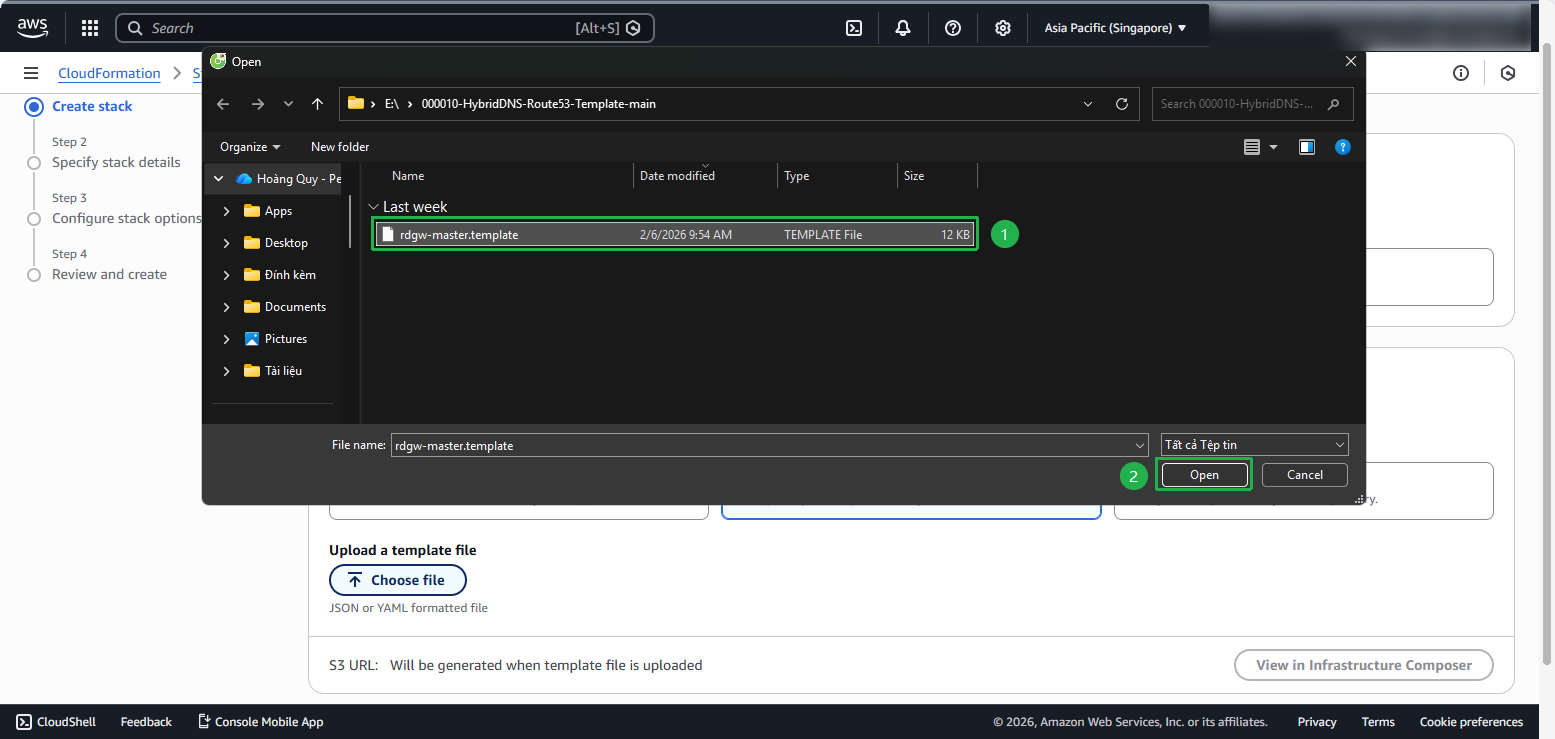
Task: Click the Up one level arrow in Explorer
Action: [x=317, y=103]
